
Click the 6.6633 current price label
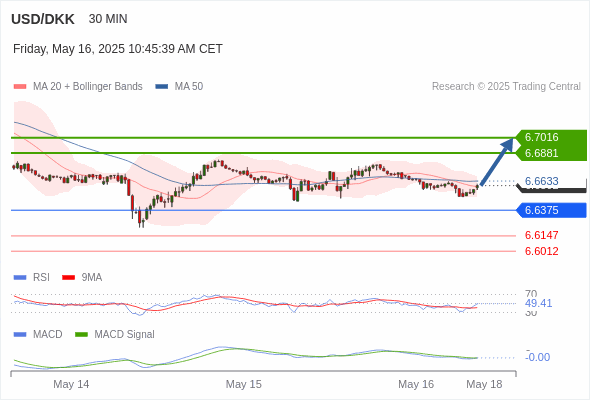click(x=541, y=181)
